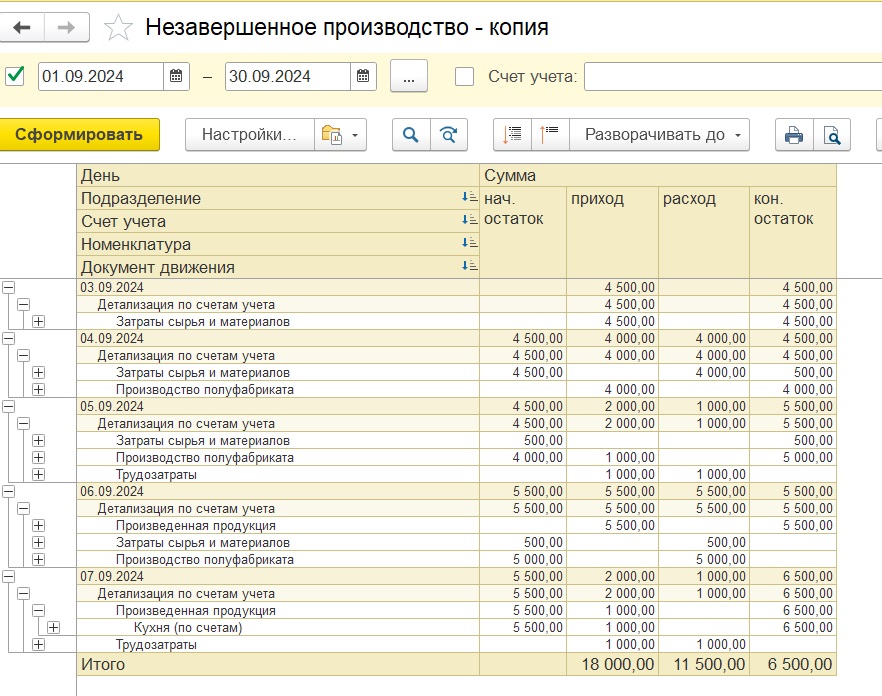Collapse the 04.09.2024 group
The width and height of the screenshot is (882, 696).
pyautogui.click(x=8, y=338)
